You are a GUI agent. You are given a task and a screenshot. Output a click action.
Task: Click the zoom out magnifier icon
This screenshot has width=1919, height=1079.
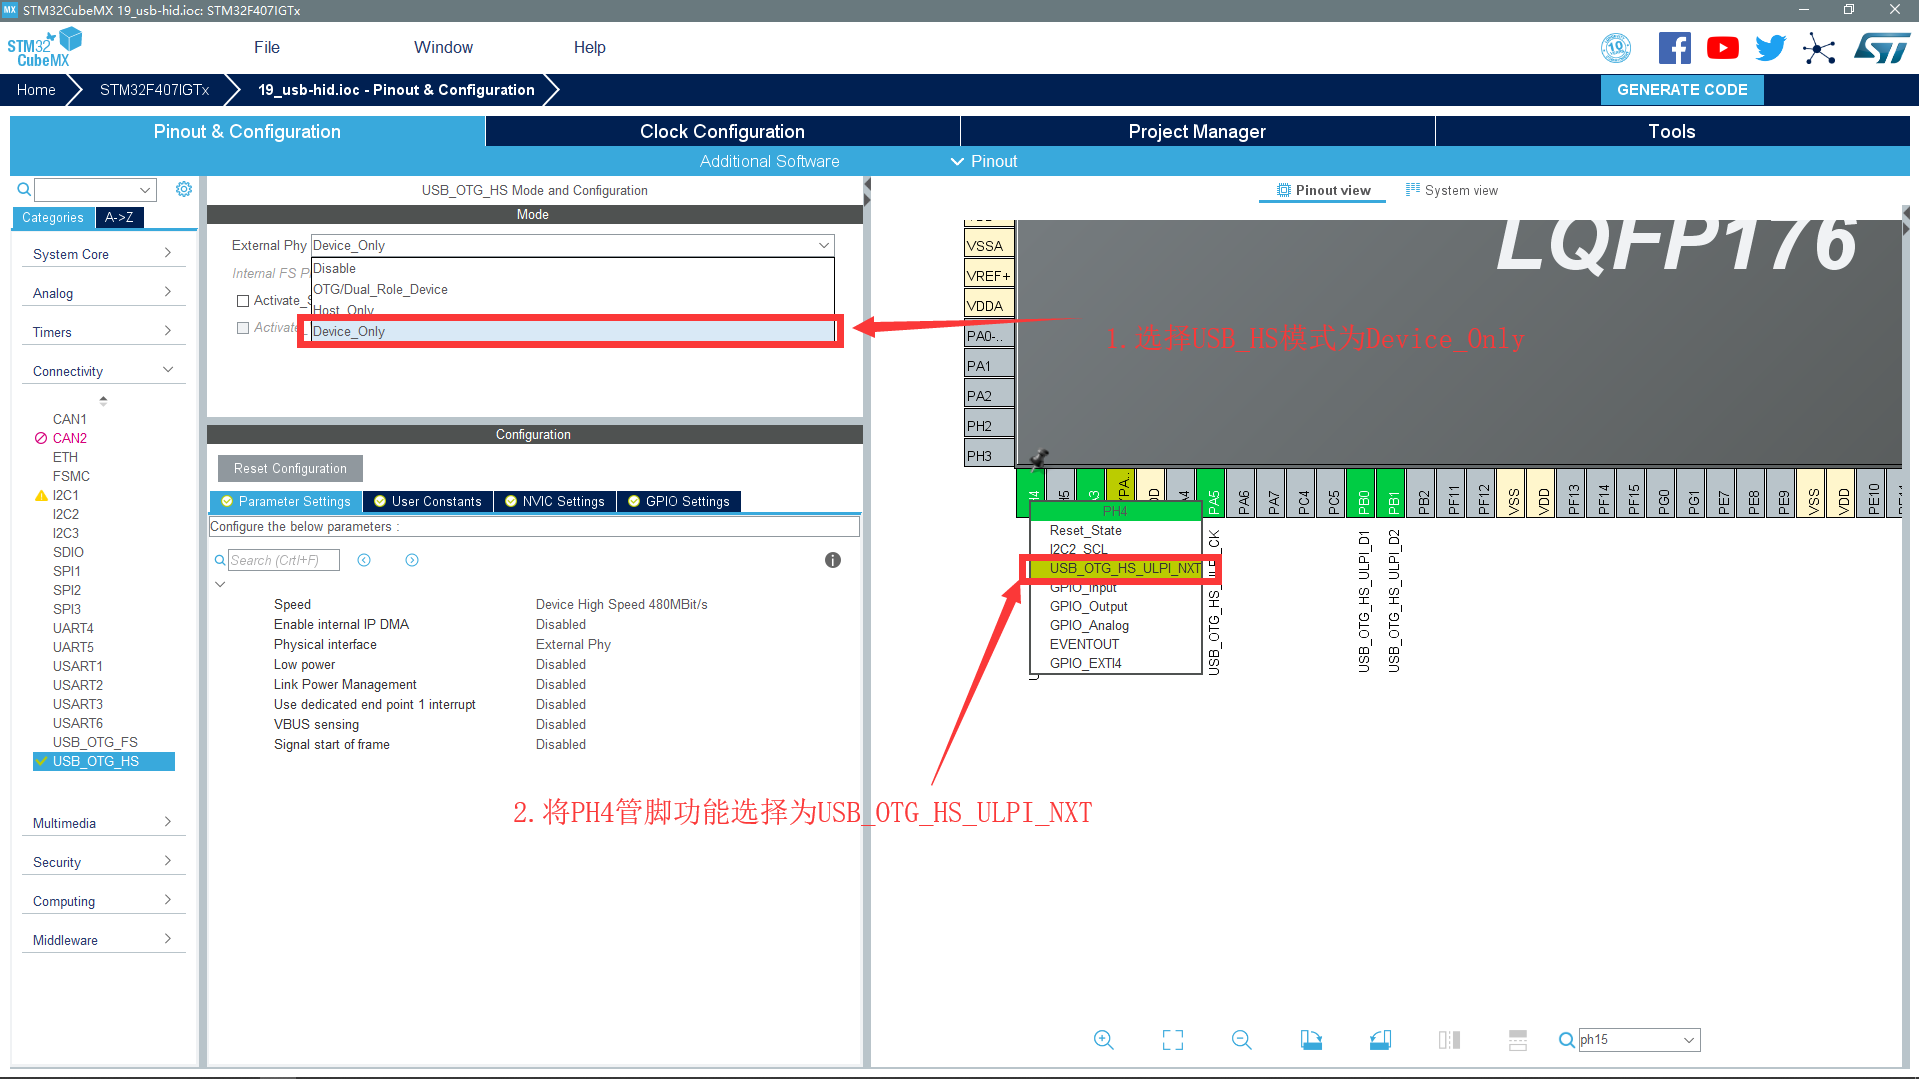pyautogui.click(x=1241, y=1040)
